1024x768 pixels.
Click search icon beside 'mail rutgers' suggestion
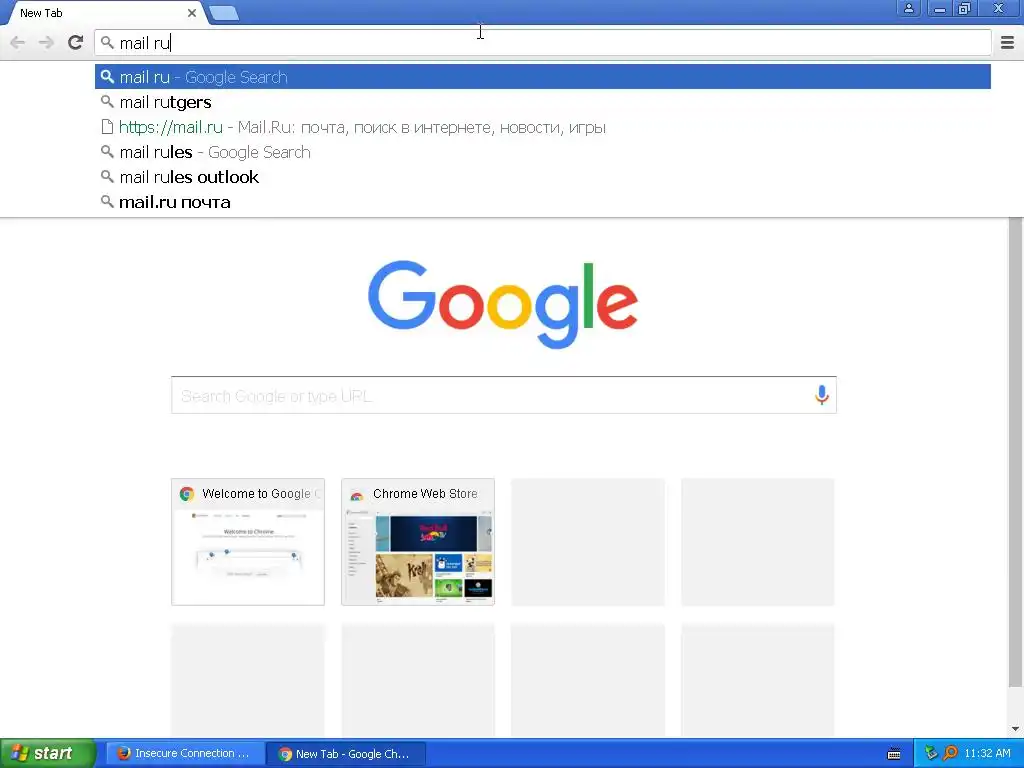pos(107,102)
